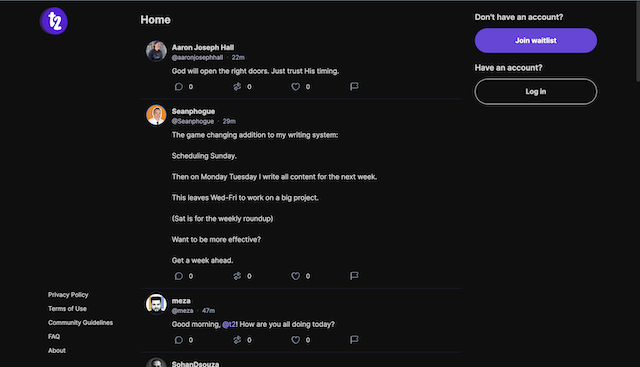This screenshot has width=640, height=367.
Task: Reply to meza's good morning post
Action: click(x=179, y=340)
